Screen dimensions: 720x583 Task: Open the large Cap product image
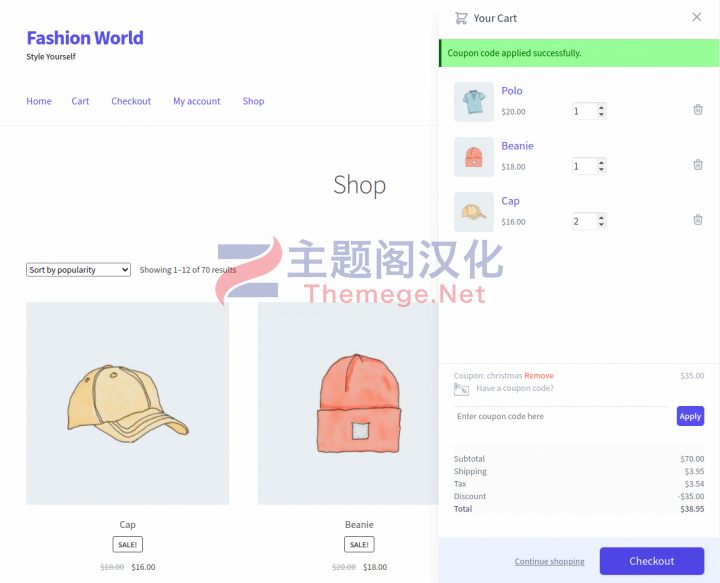pos(128,404)
